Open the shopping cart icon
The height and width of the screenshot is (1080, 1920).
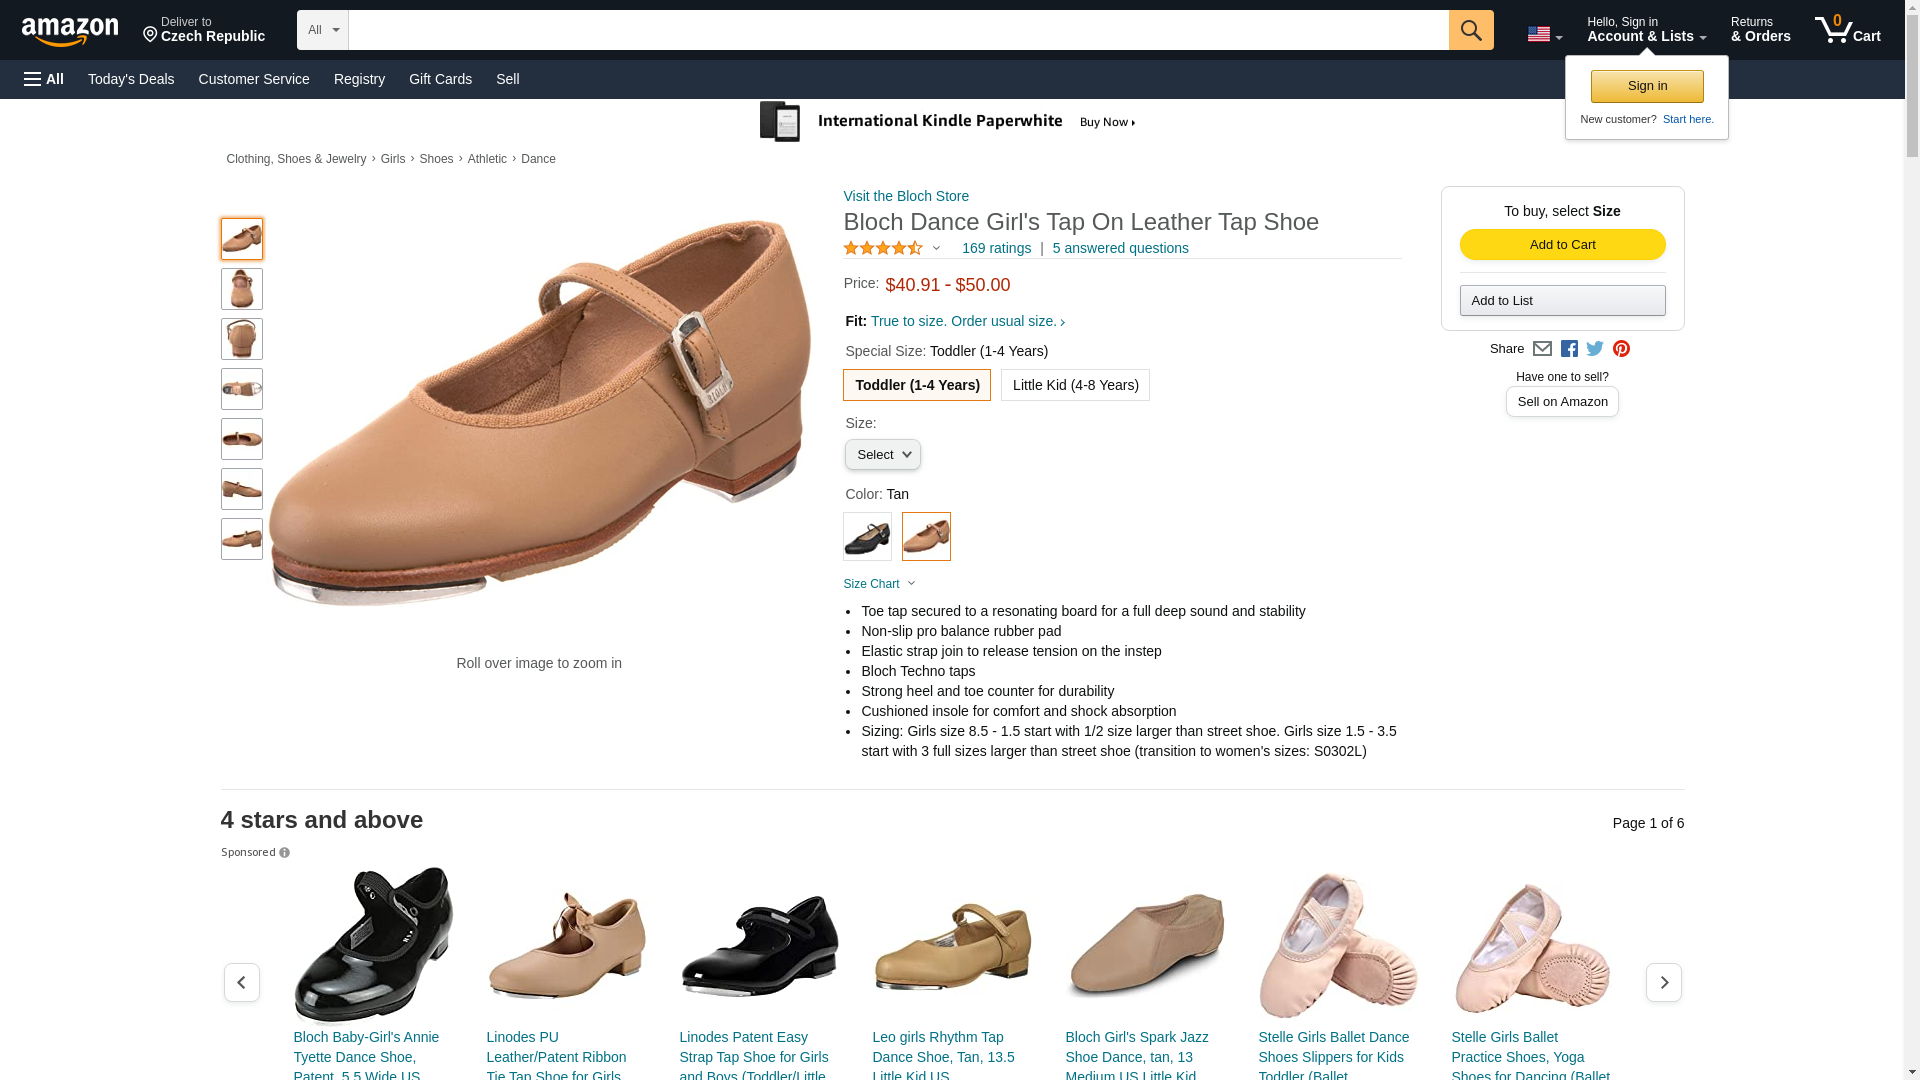coord(1847,29)
